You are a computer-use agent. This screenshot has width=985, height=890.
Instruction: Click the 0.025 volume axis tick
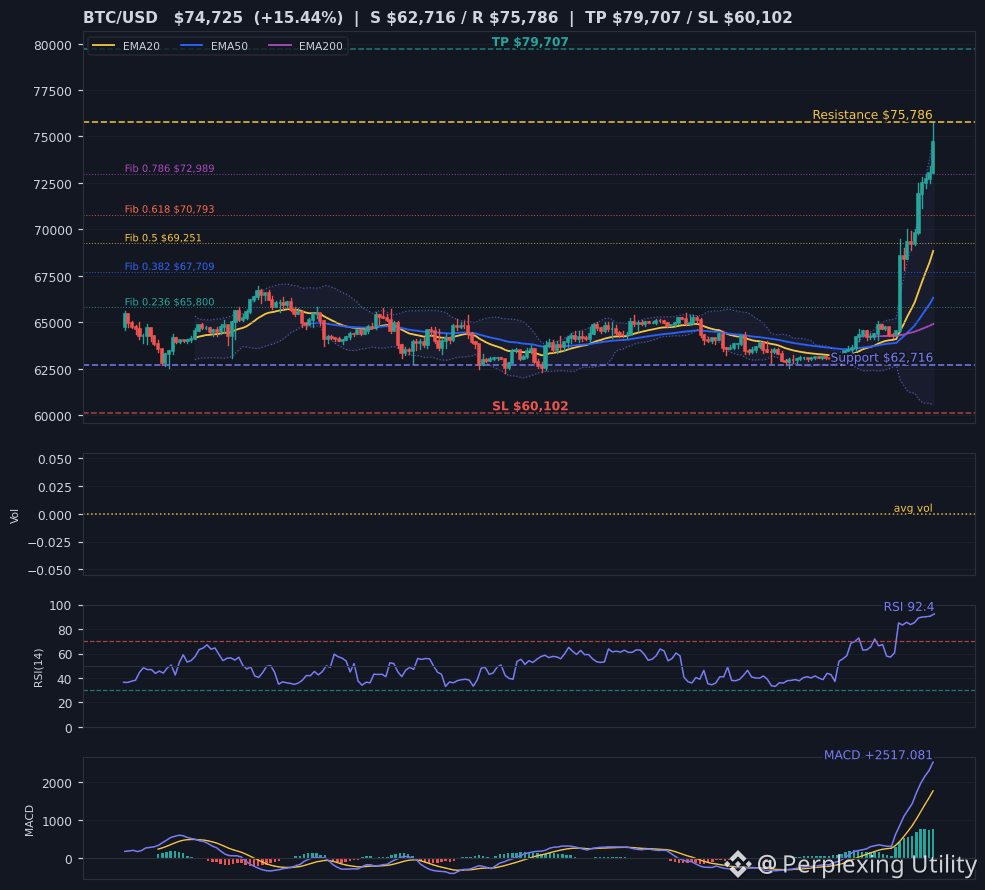tap(55, 487)
